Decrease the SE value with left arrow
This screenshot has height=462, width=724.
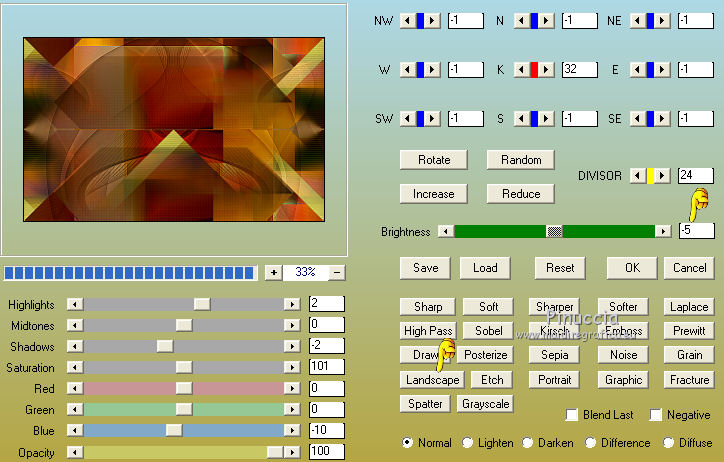tap(638, 119)
